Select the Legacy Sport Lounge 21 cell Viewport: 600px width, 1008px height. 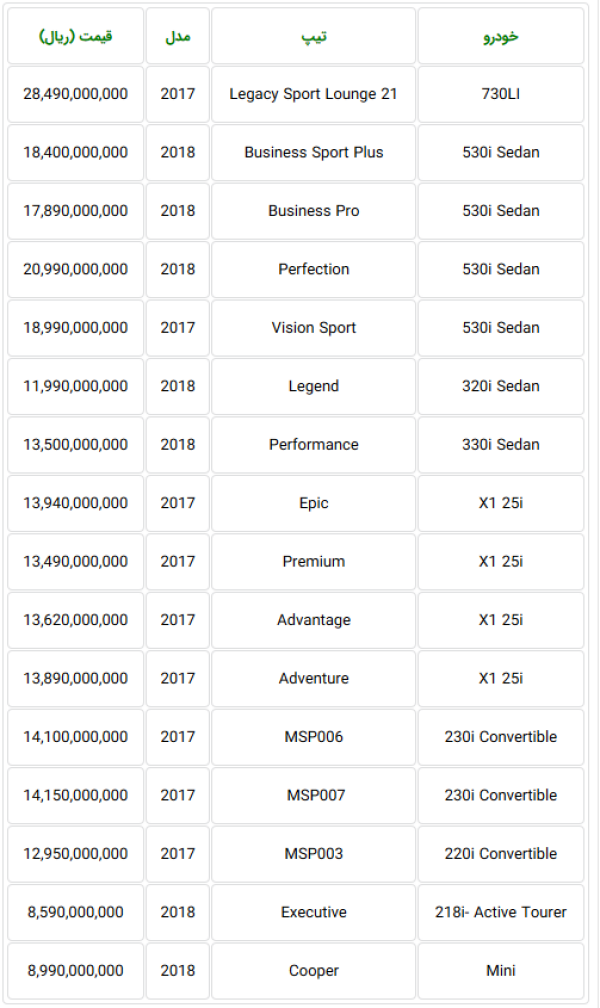pos(313,94)
